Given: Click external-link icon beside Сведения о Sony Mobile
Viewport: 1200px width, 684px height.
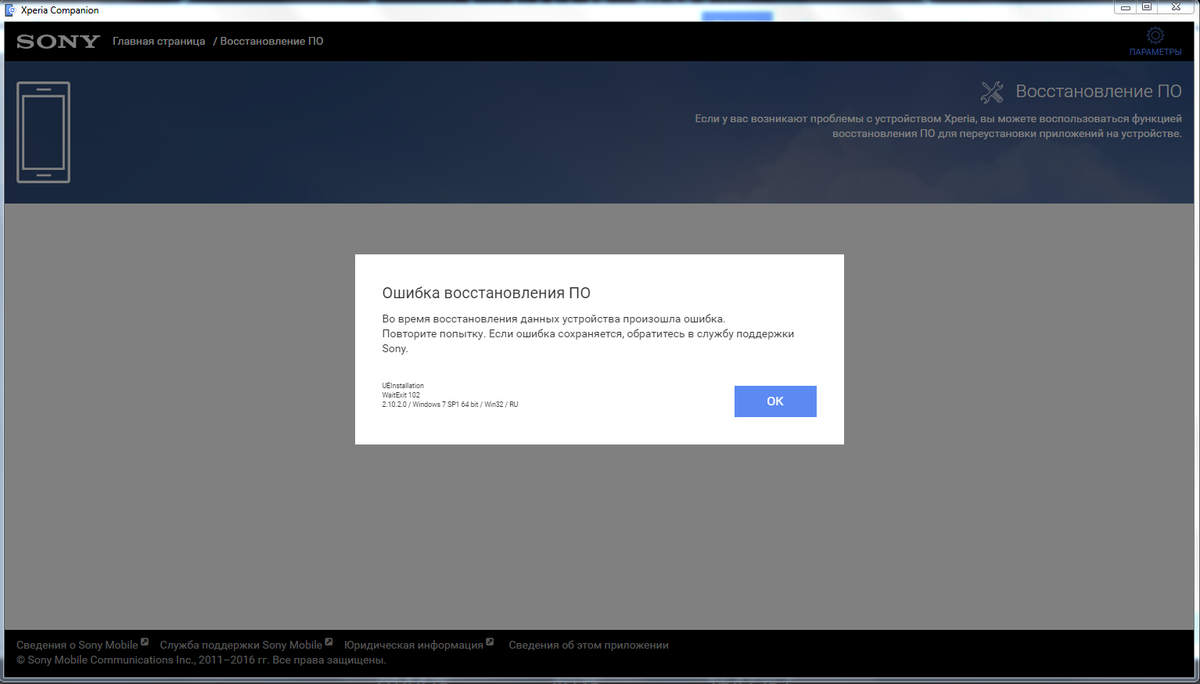Looking at the screenshot, I should (145, 643).
